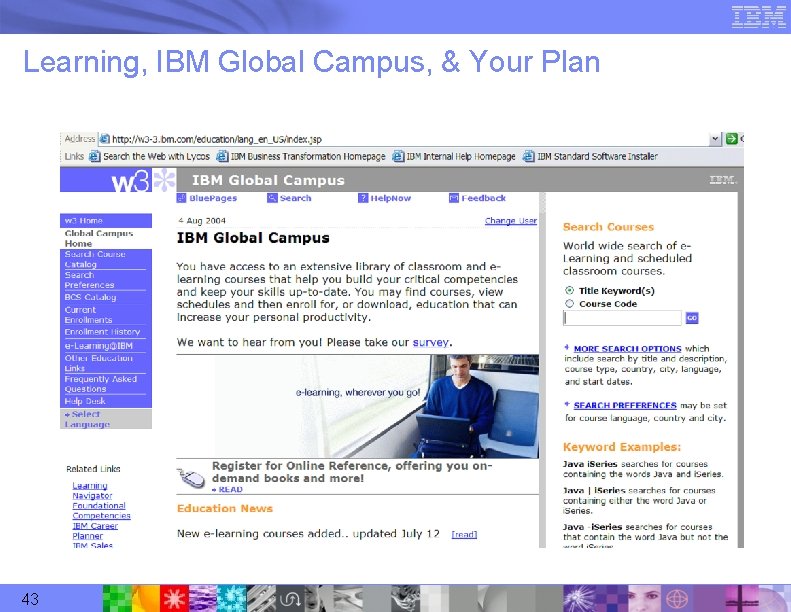
Task: Open IBM Business Transformation Homepage favorite
Action: [x=301, y=156]
